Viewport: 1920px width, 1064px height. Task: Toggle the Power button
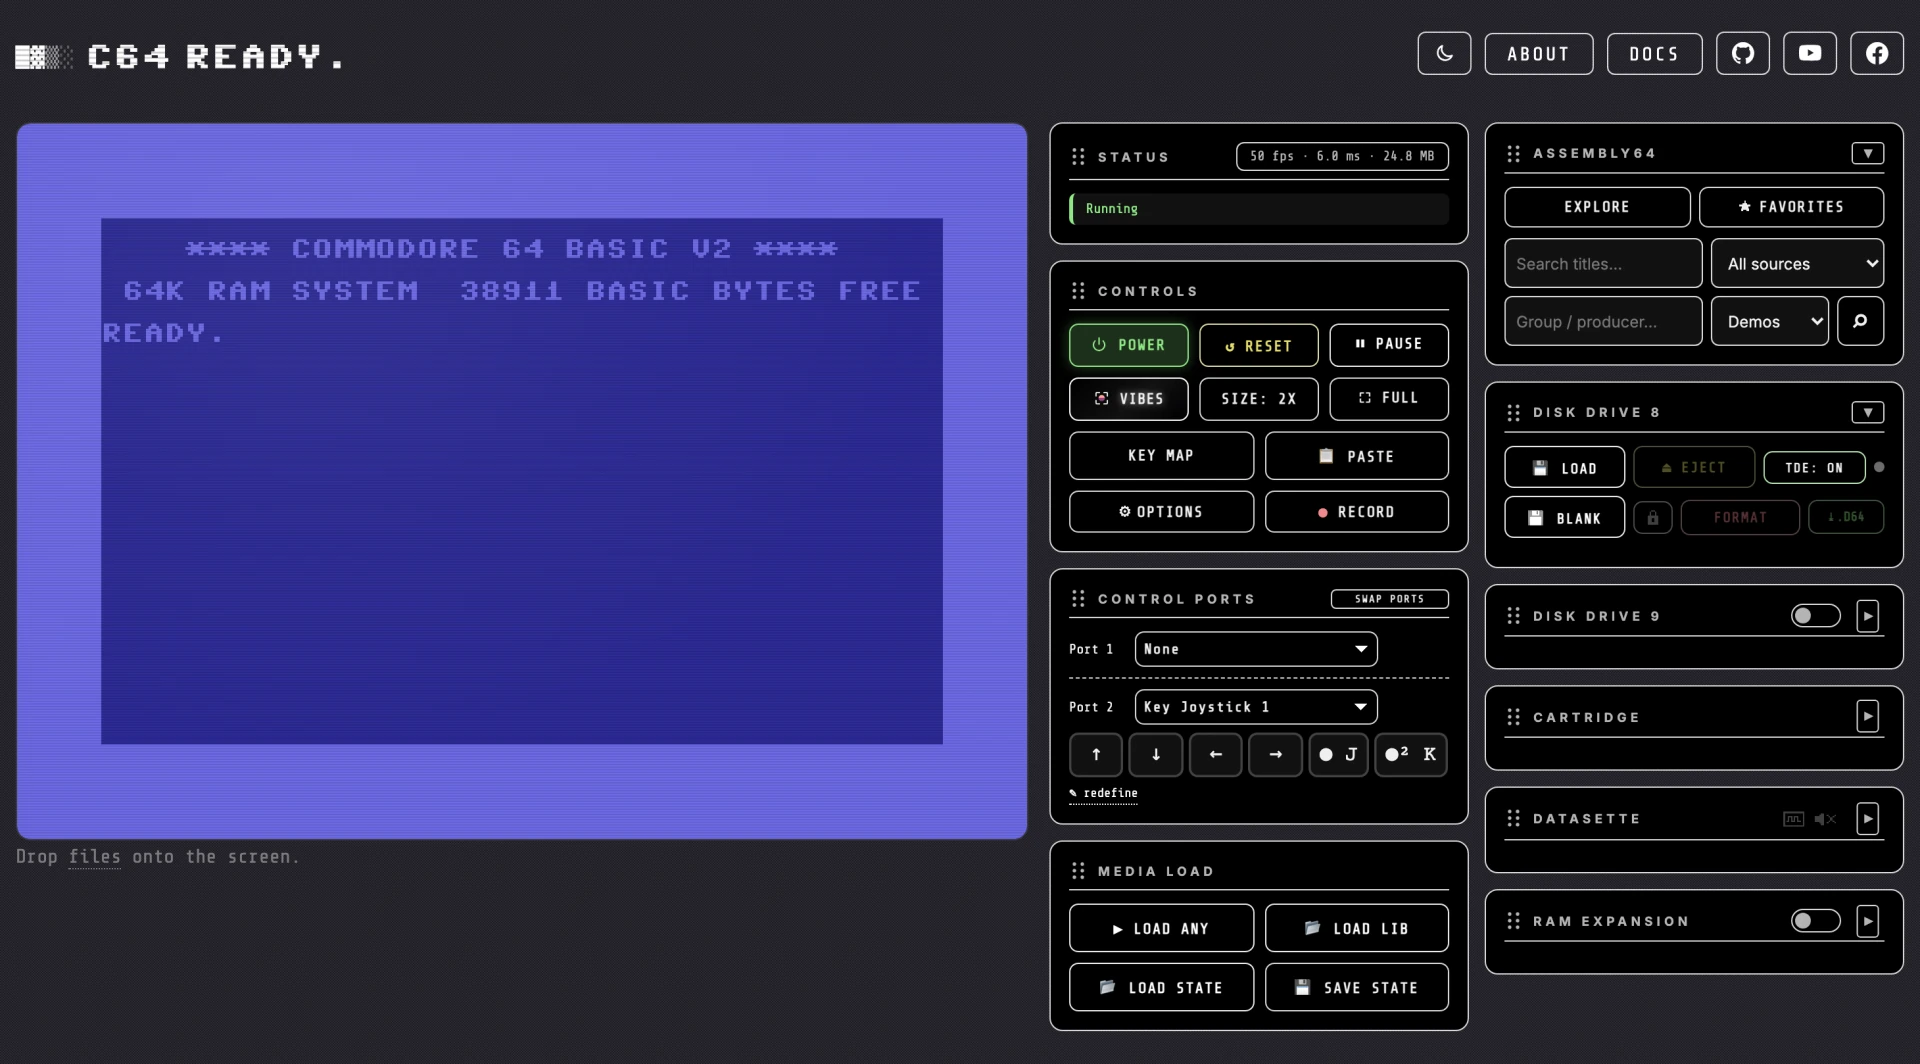click(1129, 345)
